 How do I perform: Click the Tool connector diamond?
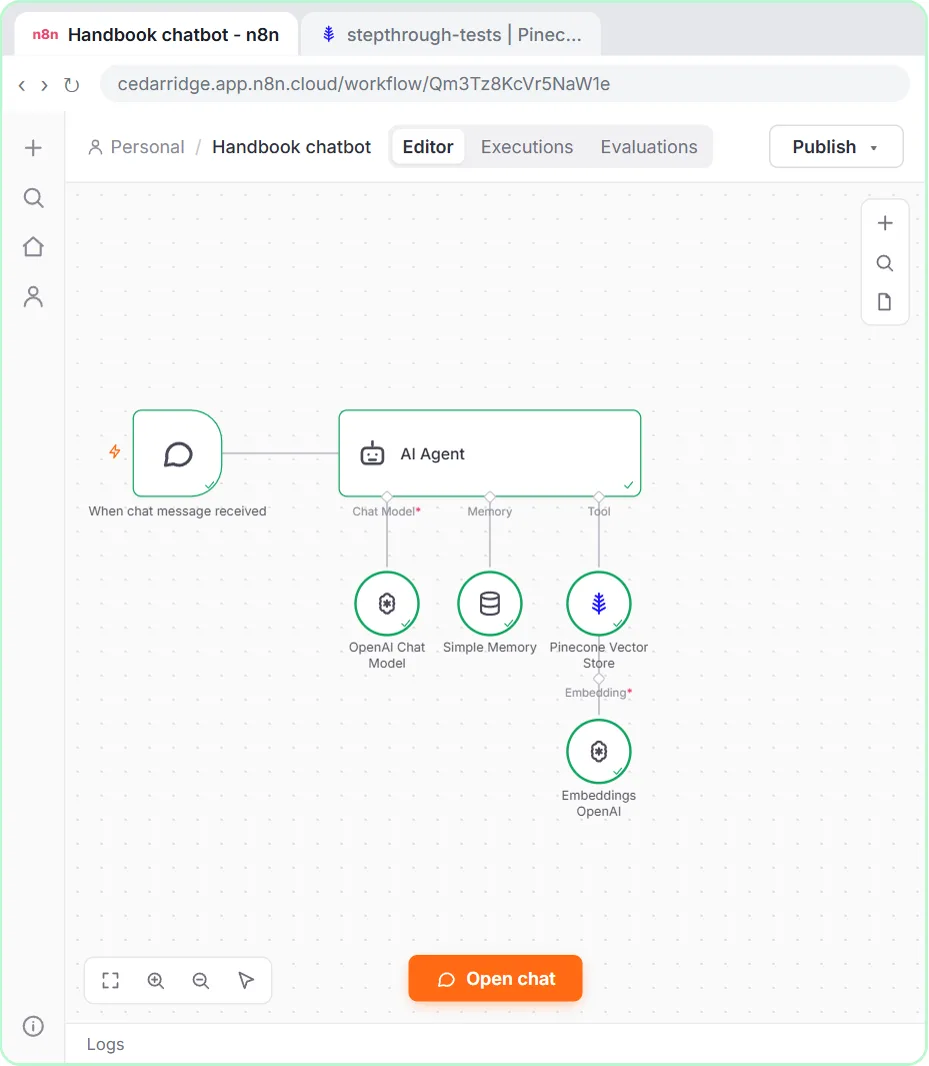pos(599,497)
